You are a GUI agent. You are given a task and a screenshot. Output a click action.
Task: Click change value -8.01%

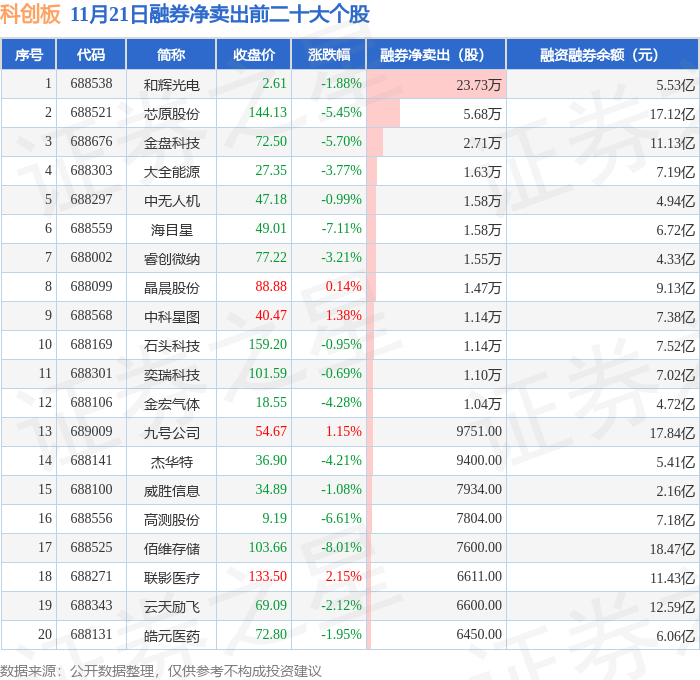pos(341,548)
